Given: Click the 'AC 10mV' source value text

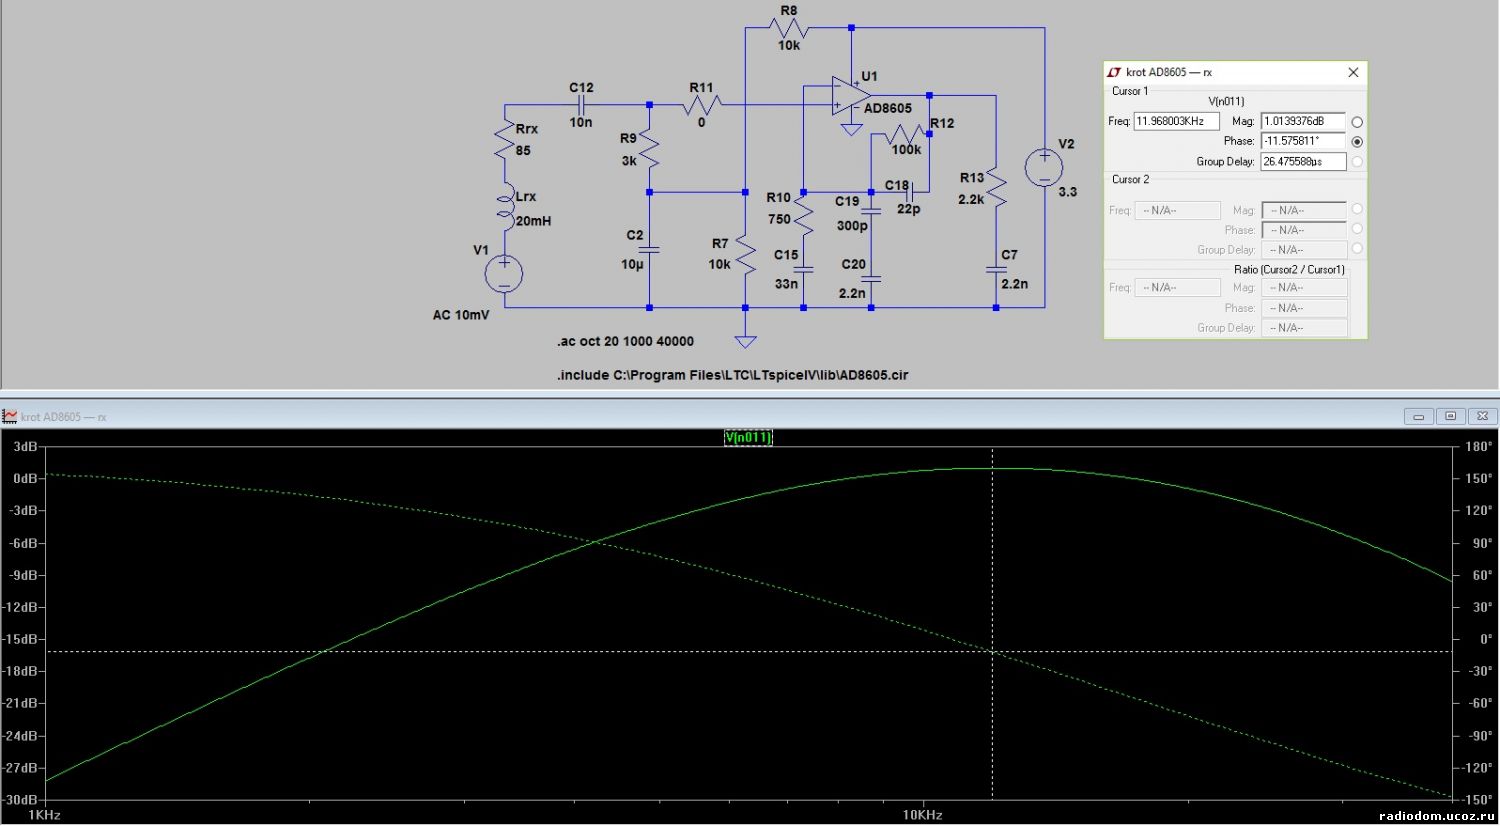Looking at the screenshot, I should pos(461,315).
